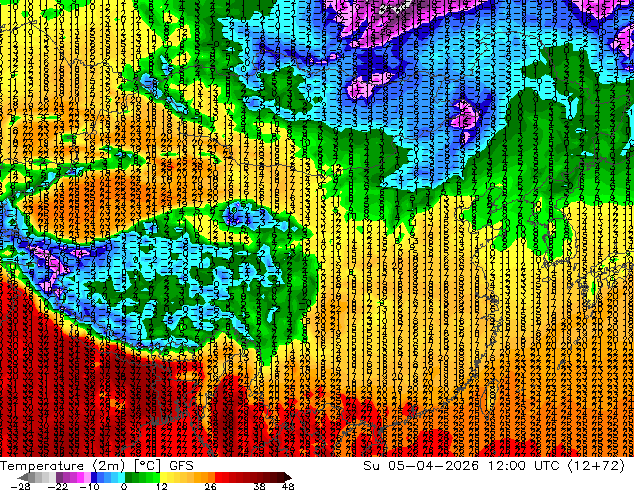Viewport: 634px width, 490px height.
Task: Click the dark right arrow end of color scale
Action: pos(287,477)
